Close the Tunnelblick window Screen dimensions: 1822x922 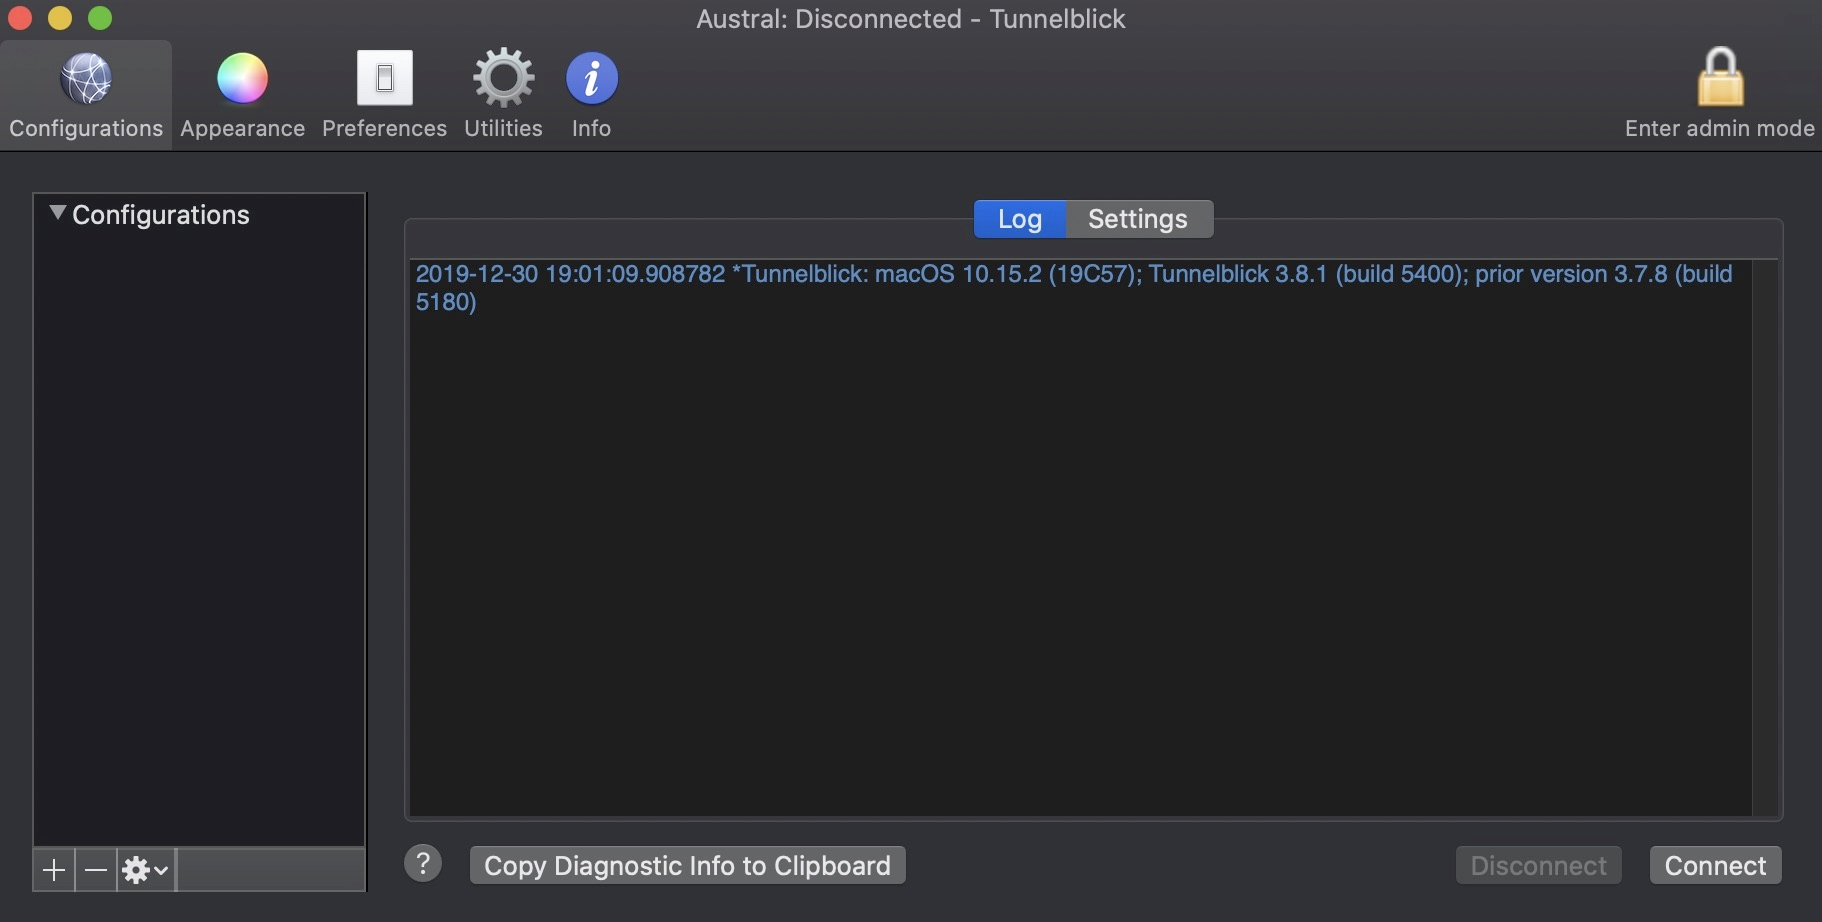tap(20, 18)
